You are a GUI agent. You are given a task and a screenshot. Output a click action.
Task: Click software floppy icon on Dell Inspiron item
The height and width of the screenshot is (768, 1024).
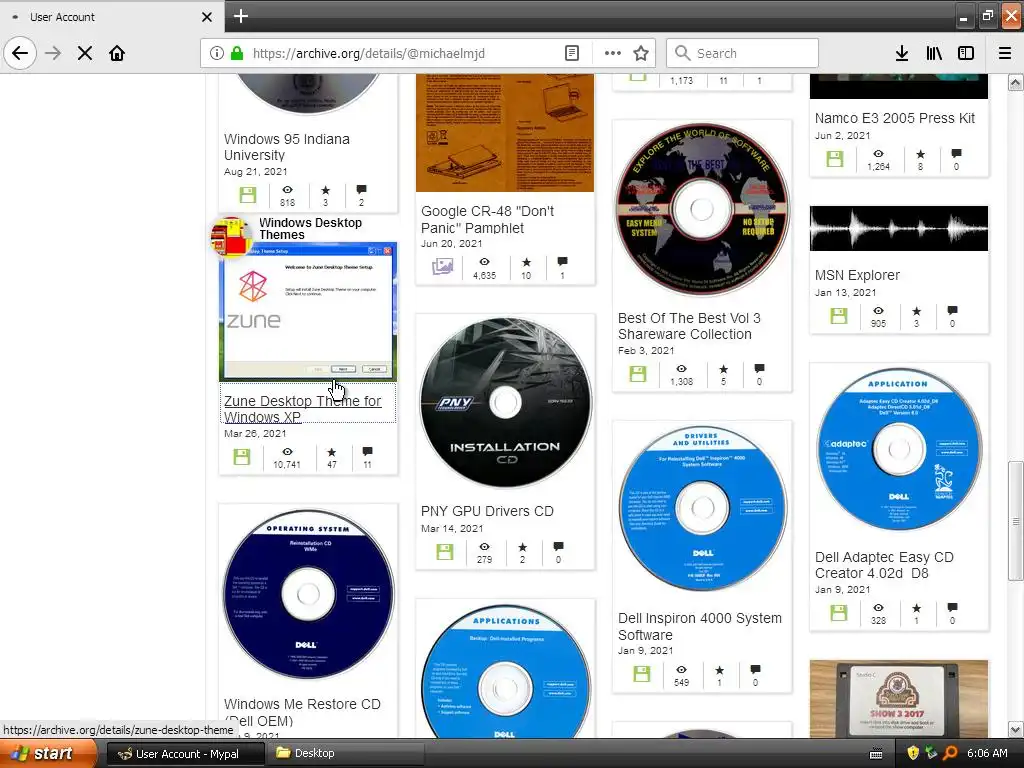(642, 674)
